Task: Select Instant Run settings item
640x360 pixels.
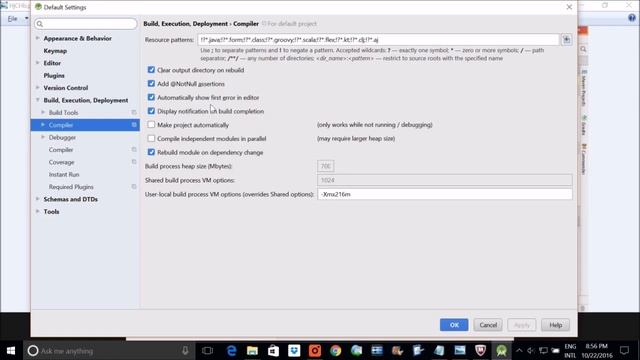Action: (x=64, y=174)
